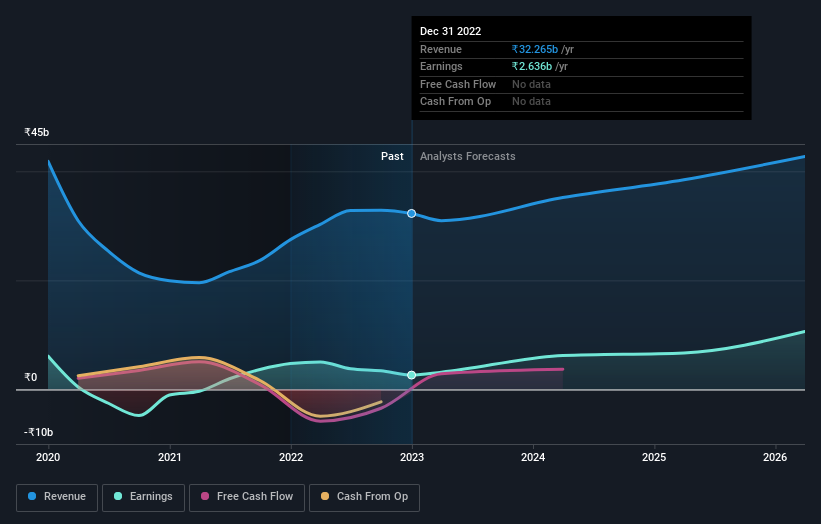
Task: Click the ₹32.265b revenue value in tooltip
Action: (535, 49)
